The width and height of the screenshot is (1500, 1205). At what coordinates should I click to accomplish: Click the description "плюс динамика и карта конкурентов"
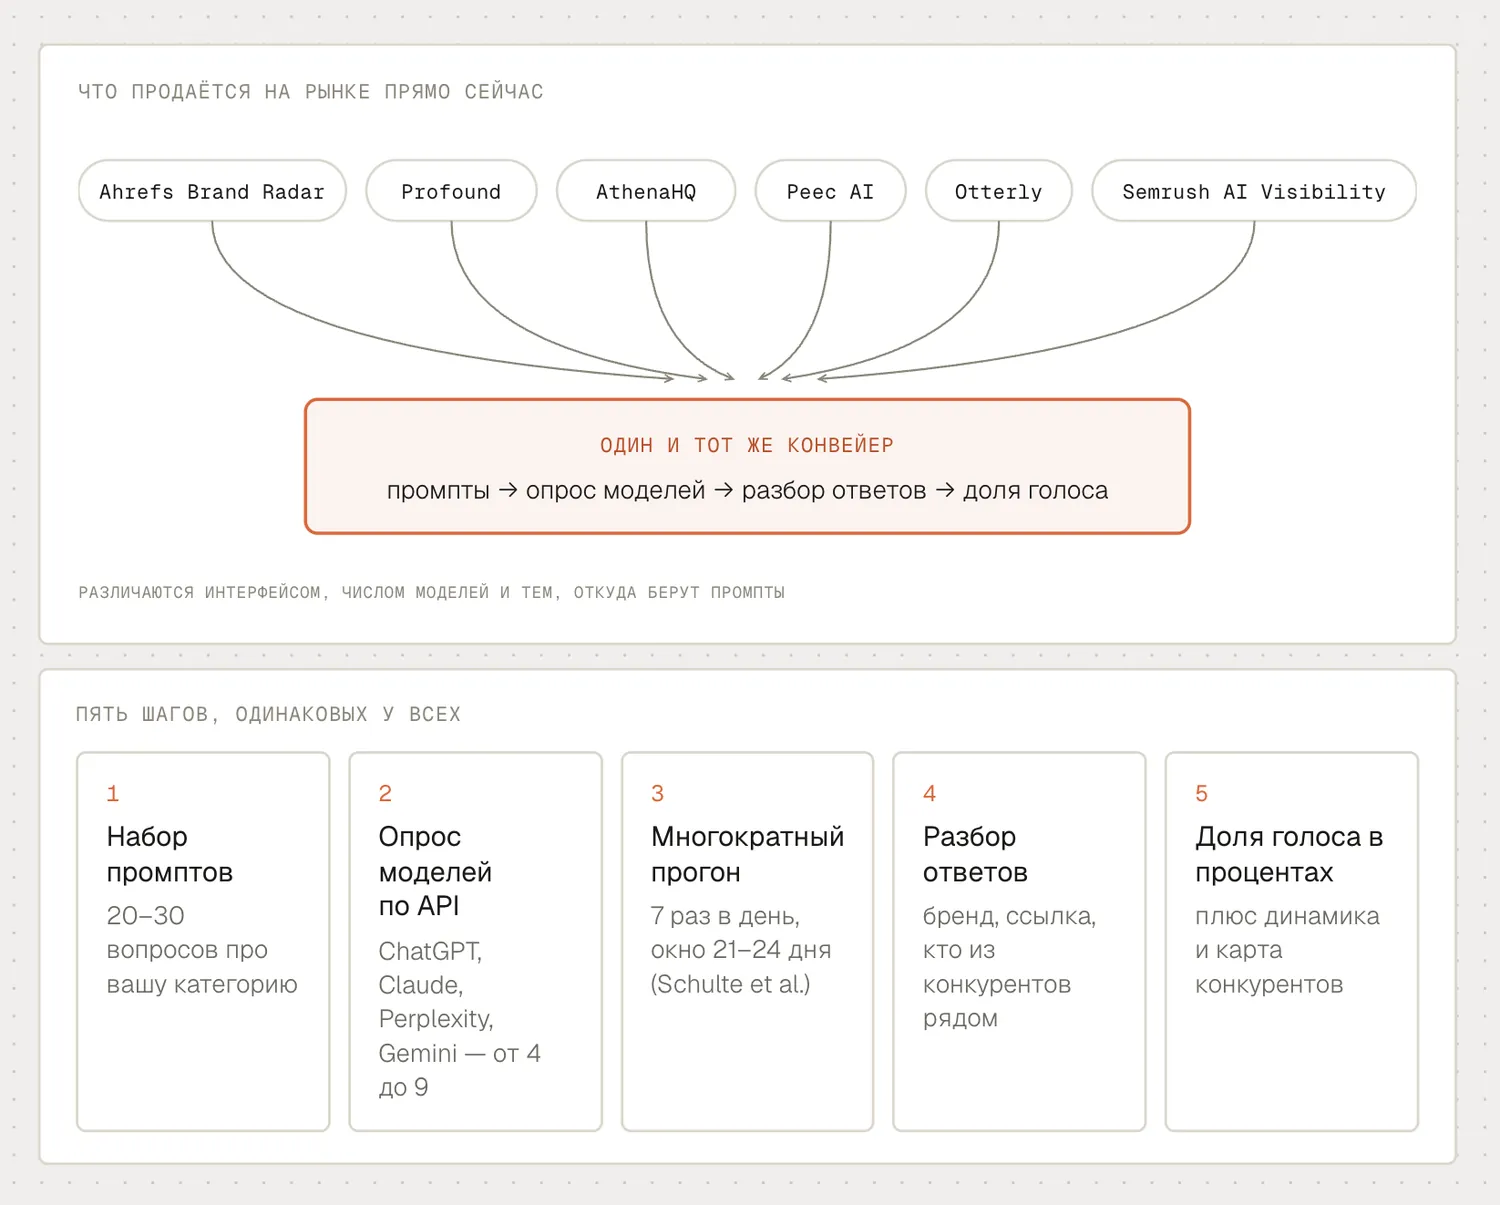click(1287, 950)
